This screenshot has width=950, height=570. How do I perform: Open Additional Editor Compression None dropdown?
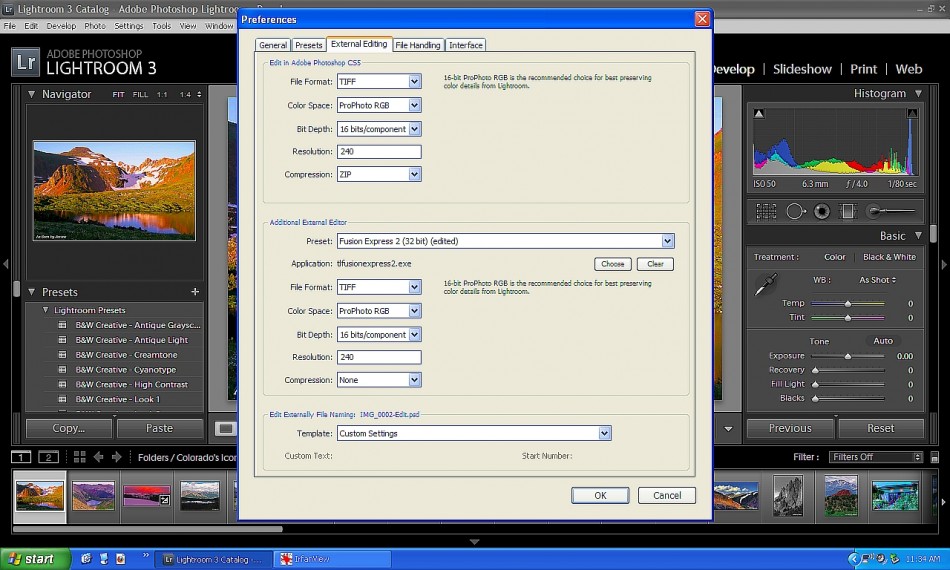coord(379,380)
